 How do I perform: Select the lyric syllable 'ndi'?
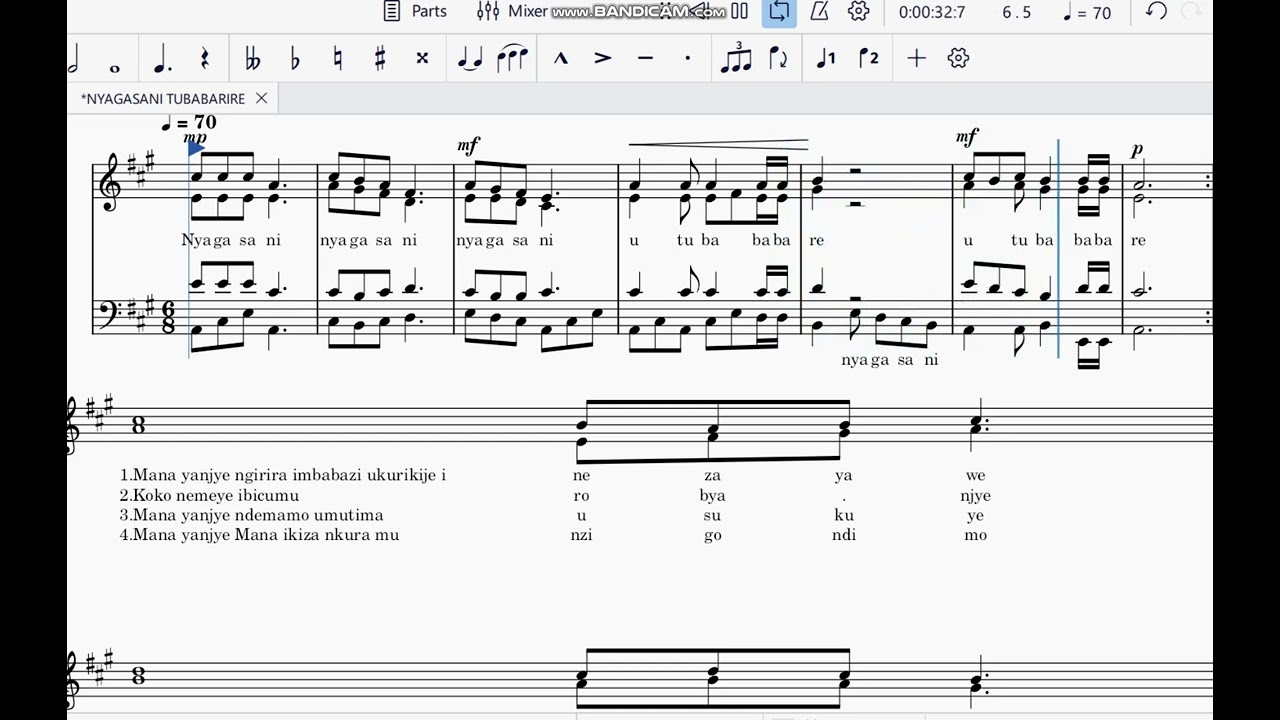coord(844,535)
